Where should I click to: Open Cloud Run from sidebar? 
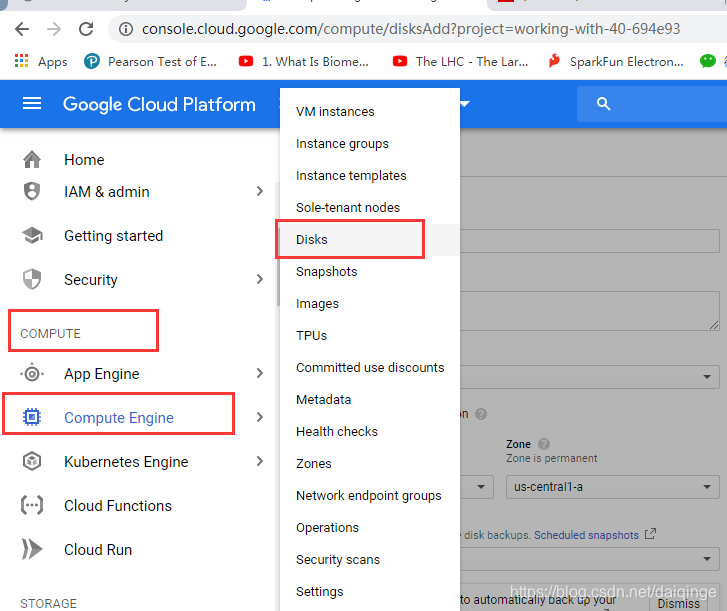coord(98,550)
